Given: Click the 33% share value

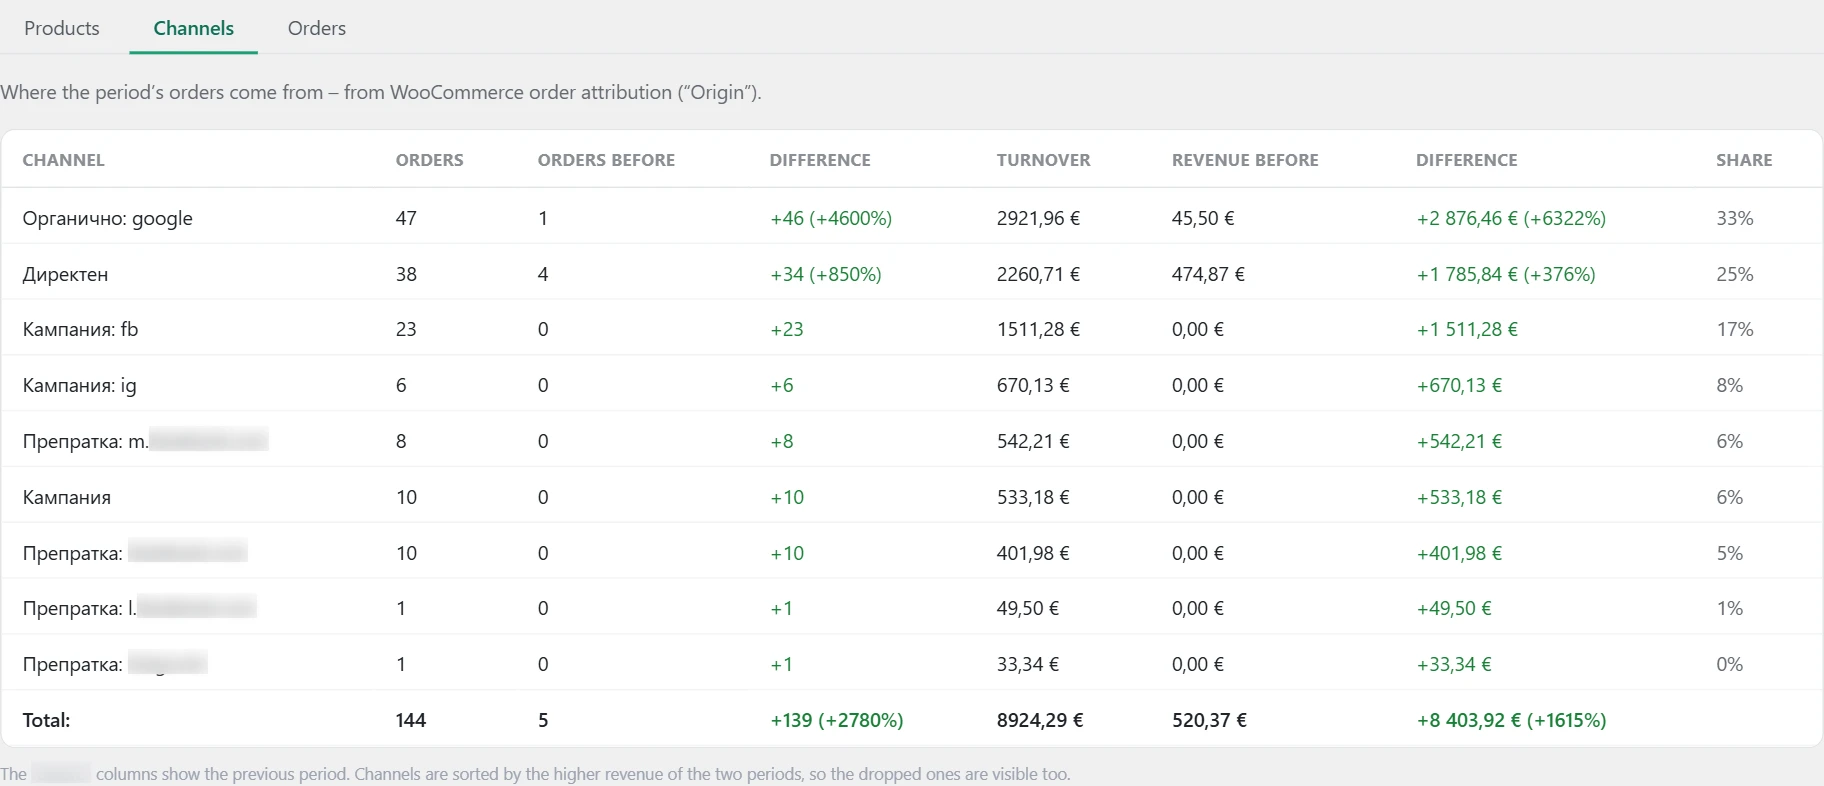Looking at the screenshot, I should click(x=1735, y=218).
